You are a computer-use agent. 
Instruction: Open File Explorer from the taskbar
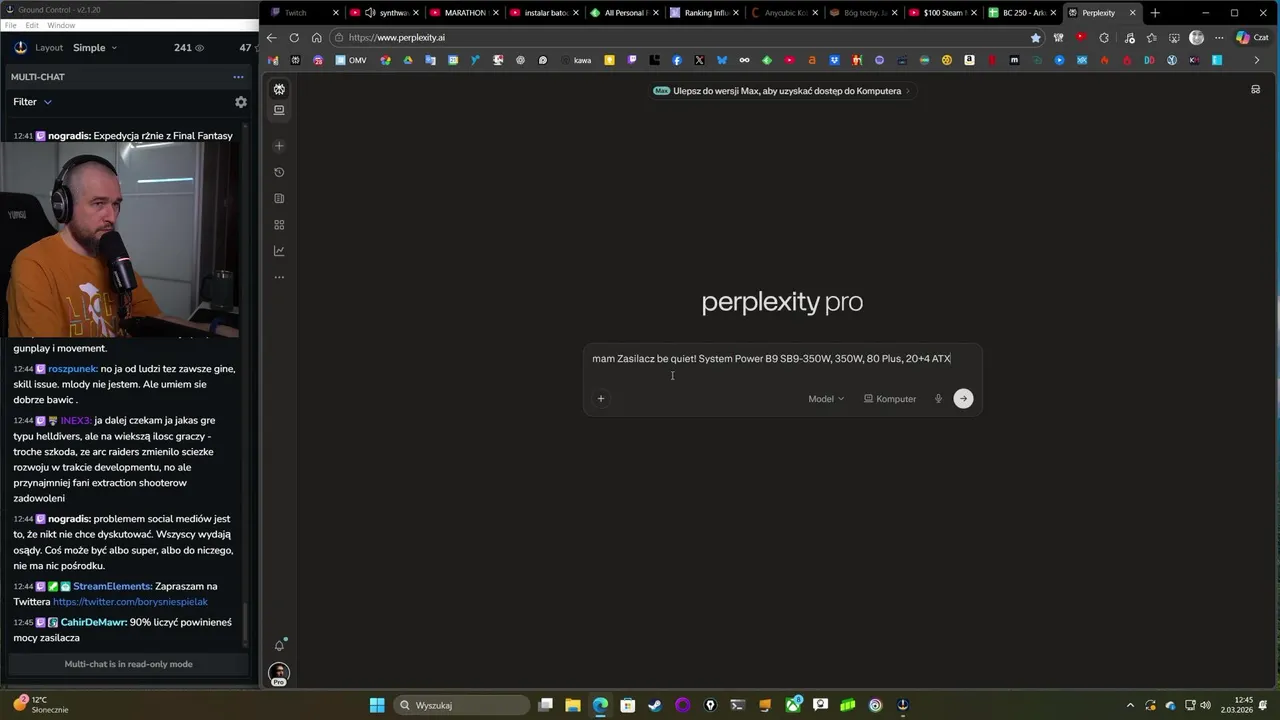coord(573,705)
